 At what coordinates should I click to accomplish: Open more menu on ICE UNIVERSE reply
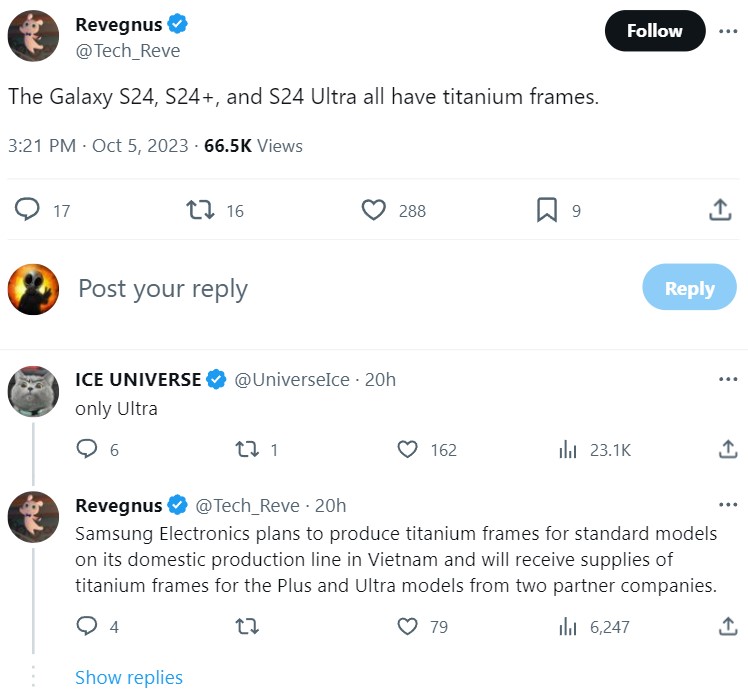728,379
